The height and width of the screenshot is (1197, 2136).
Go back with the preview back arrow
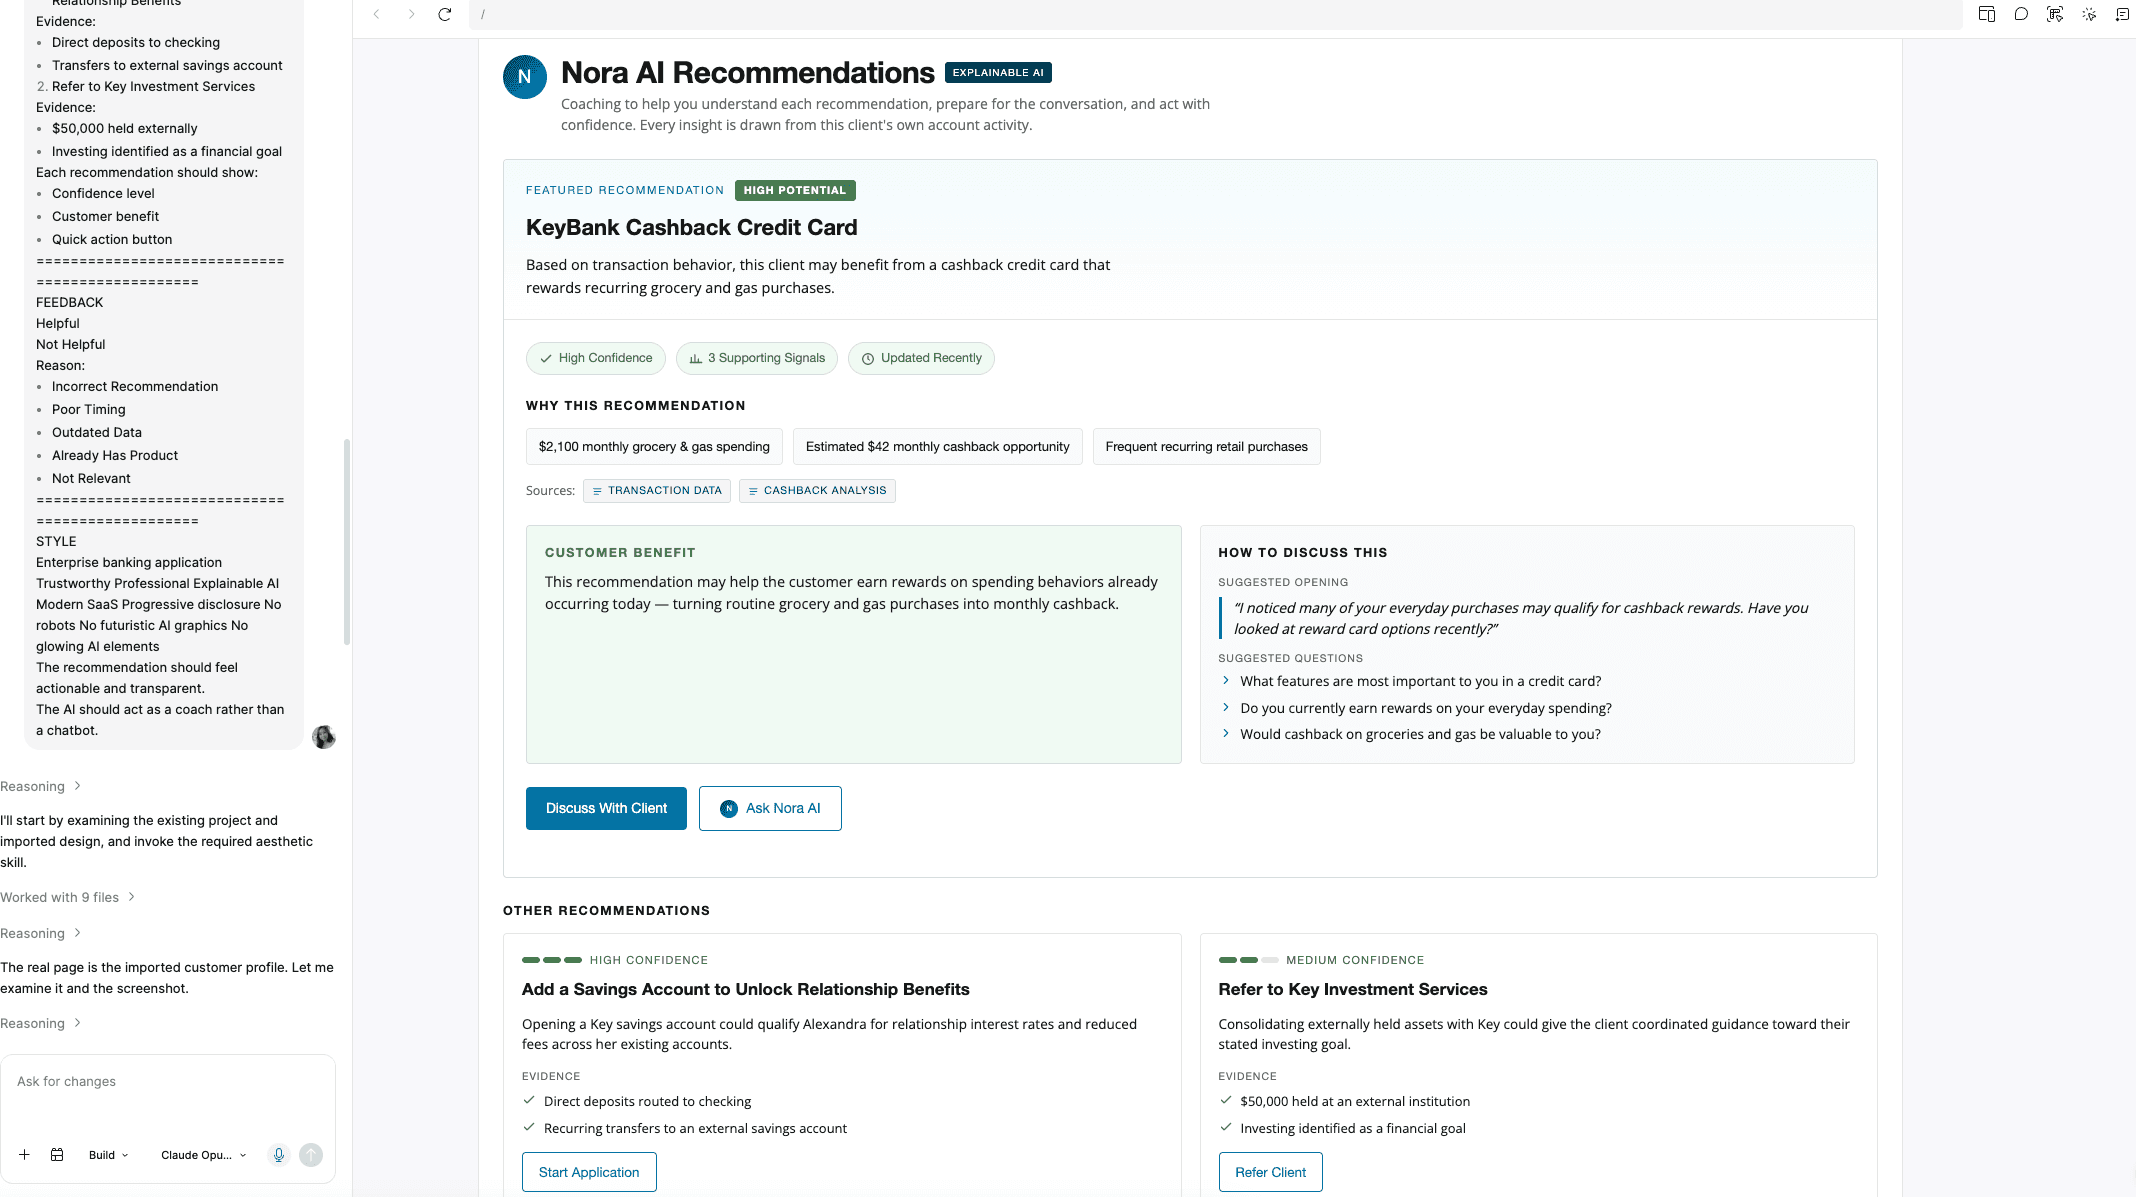click(x=377, y=14)
